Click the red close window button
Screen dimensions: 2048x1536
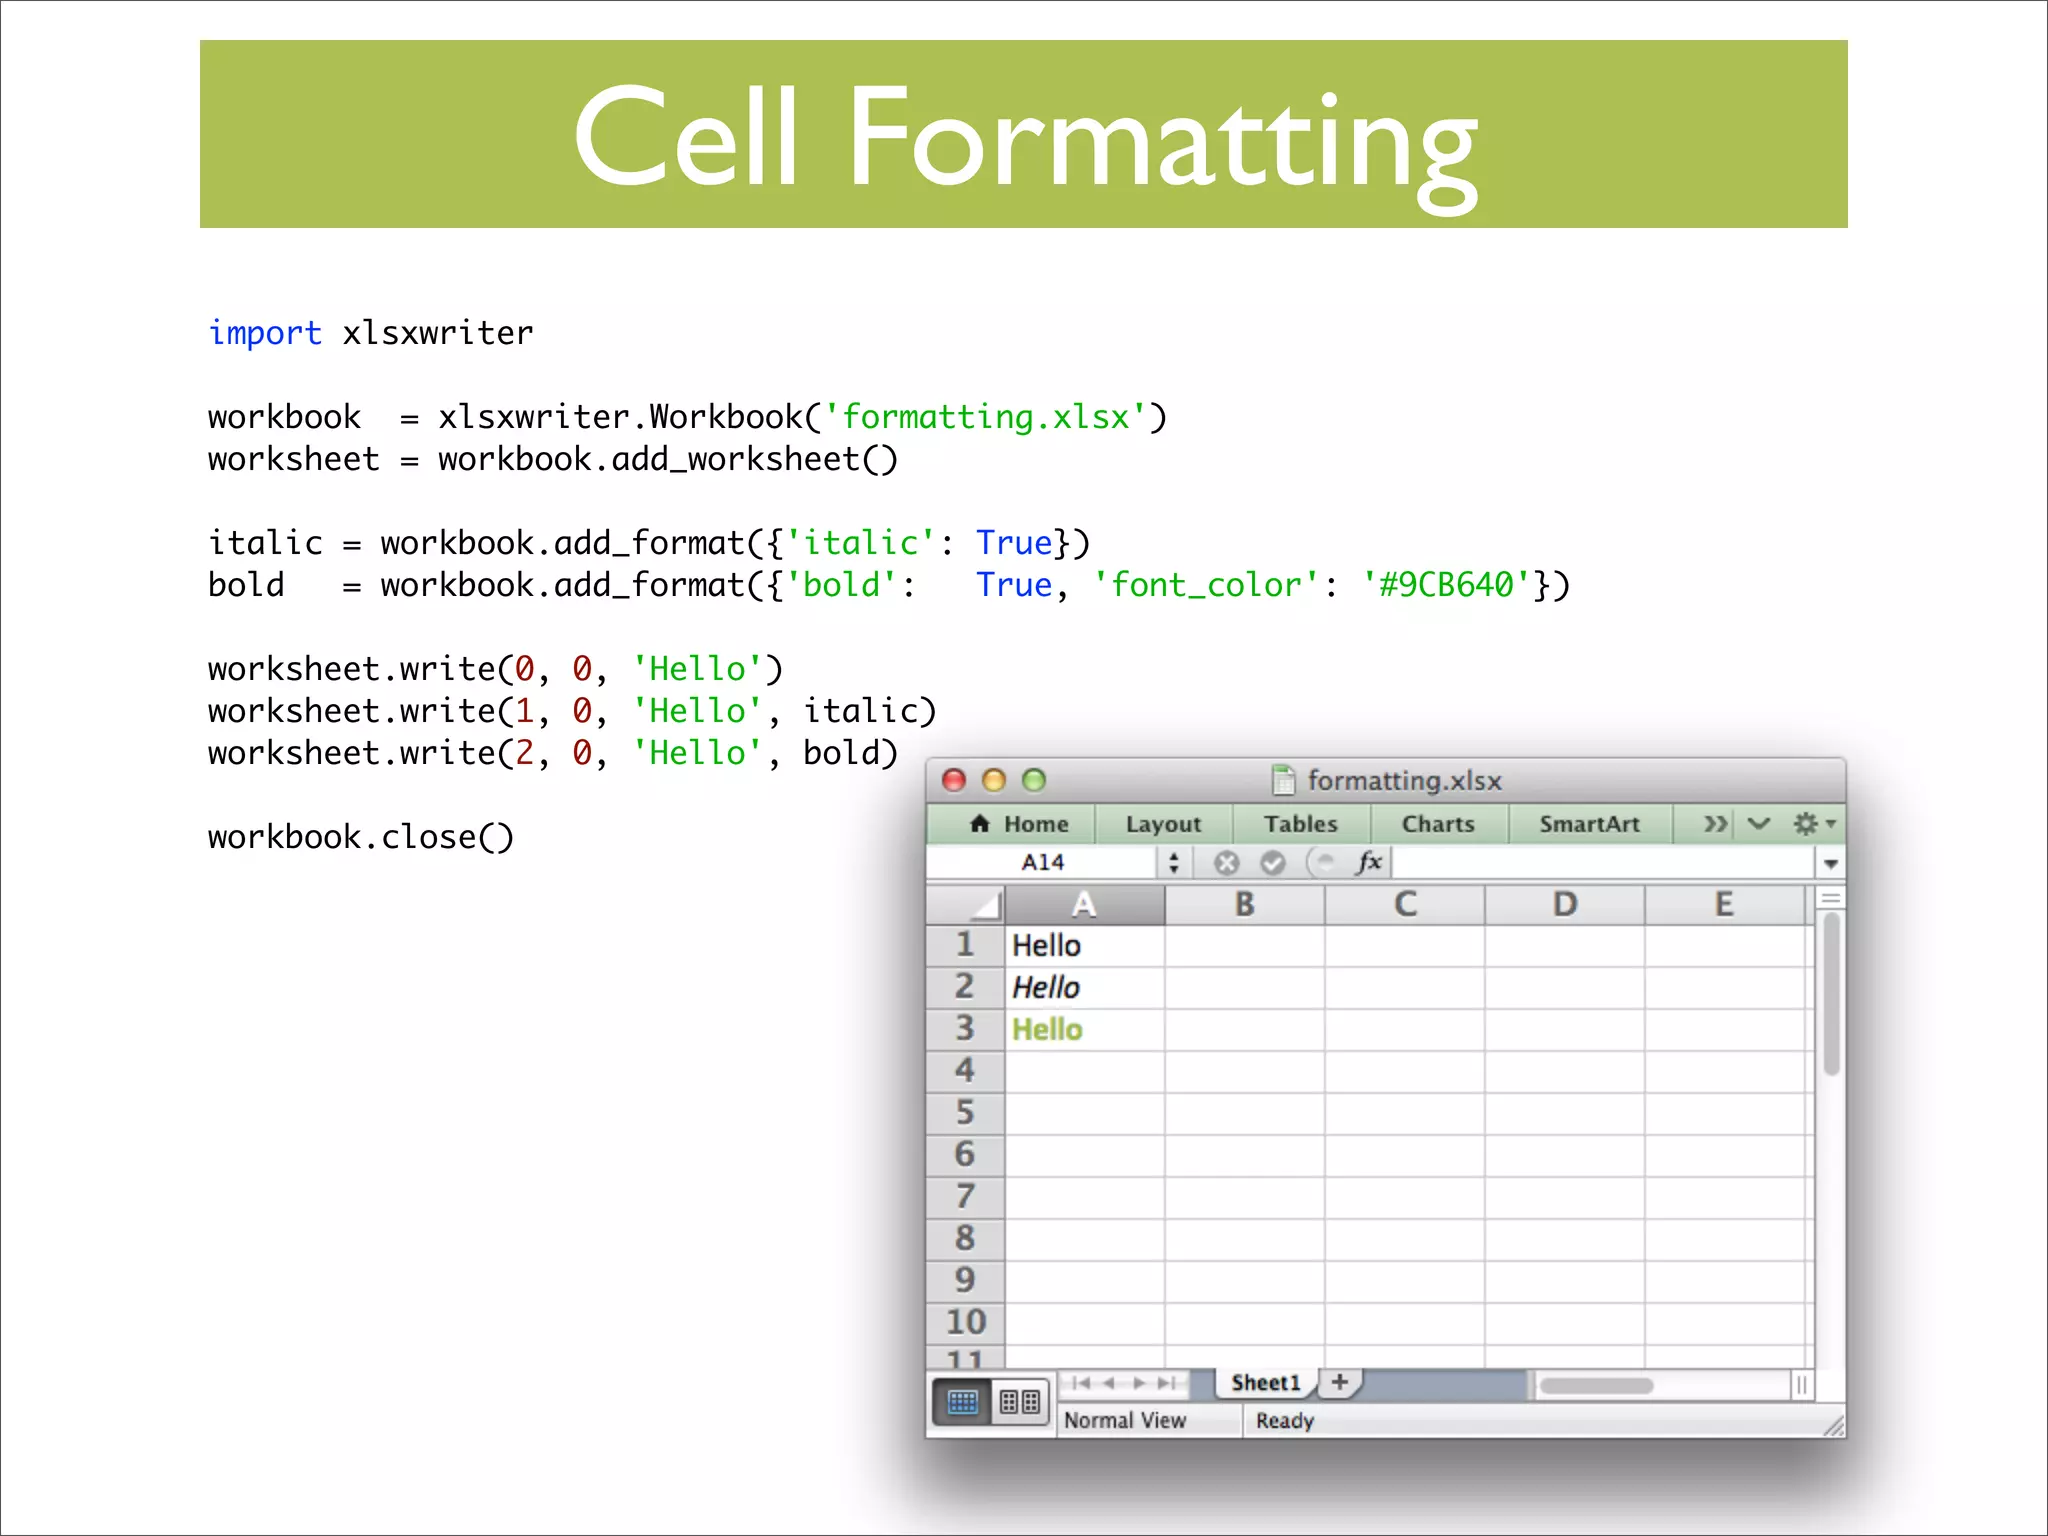(954, 780)
